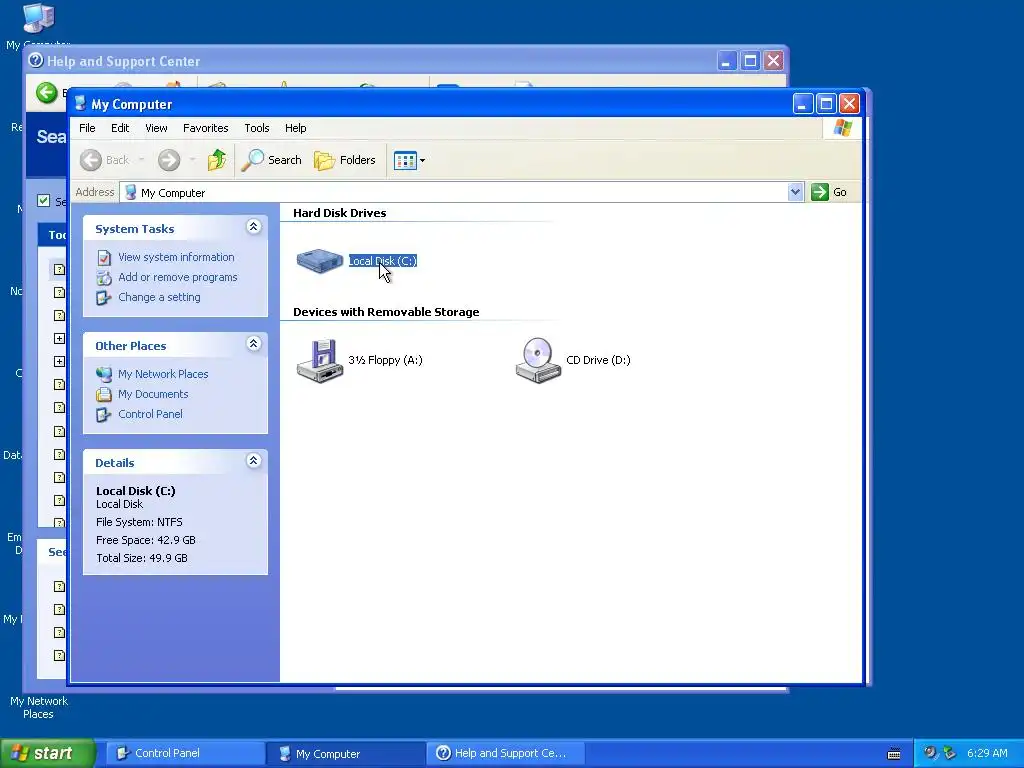Click the Go button

829,192
